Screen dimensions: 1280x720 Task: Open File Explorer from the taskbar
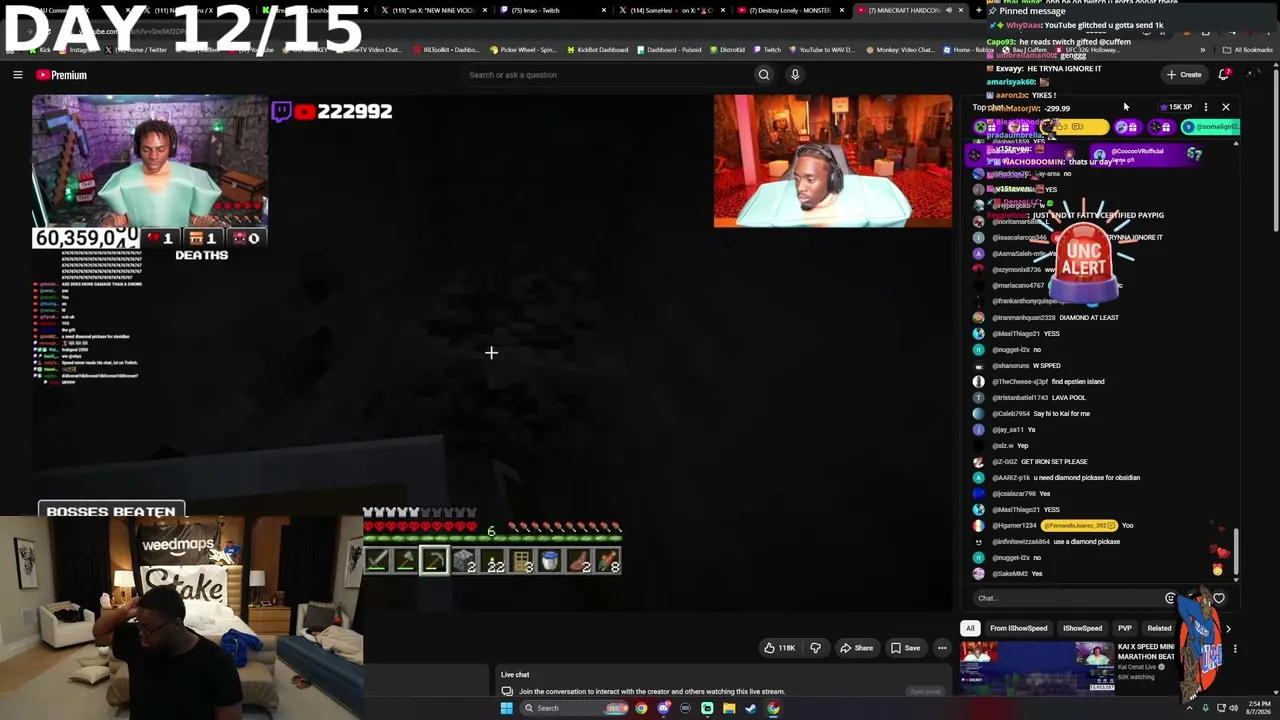tap(729, 708)
